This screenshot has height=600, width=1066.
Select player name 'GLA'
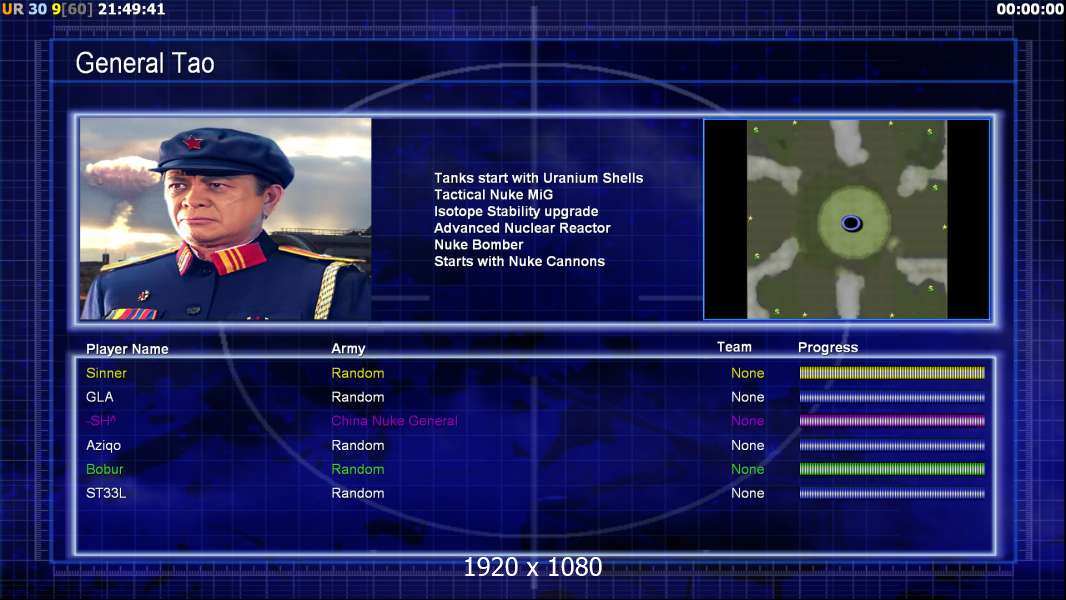99,397
